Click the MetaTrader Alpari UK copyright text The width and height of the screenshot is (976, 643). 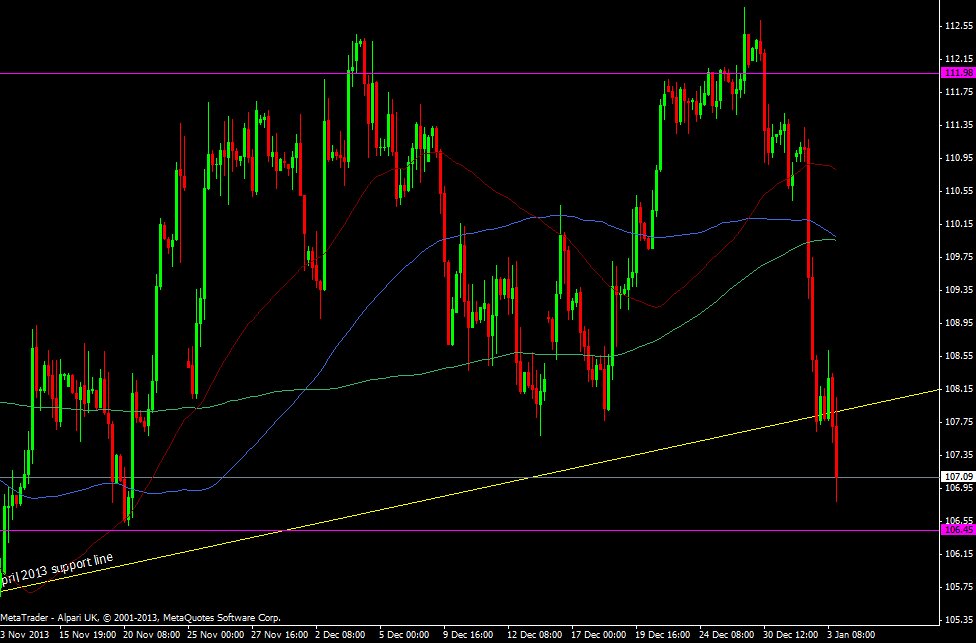point(140,617)
